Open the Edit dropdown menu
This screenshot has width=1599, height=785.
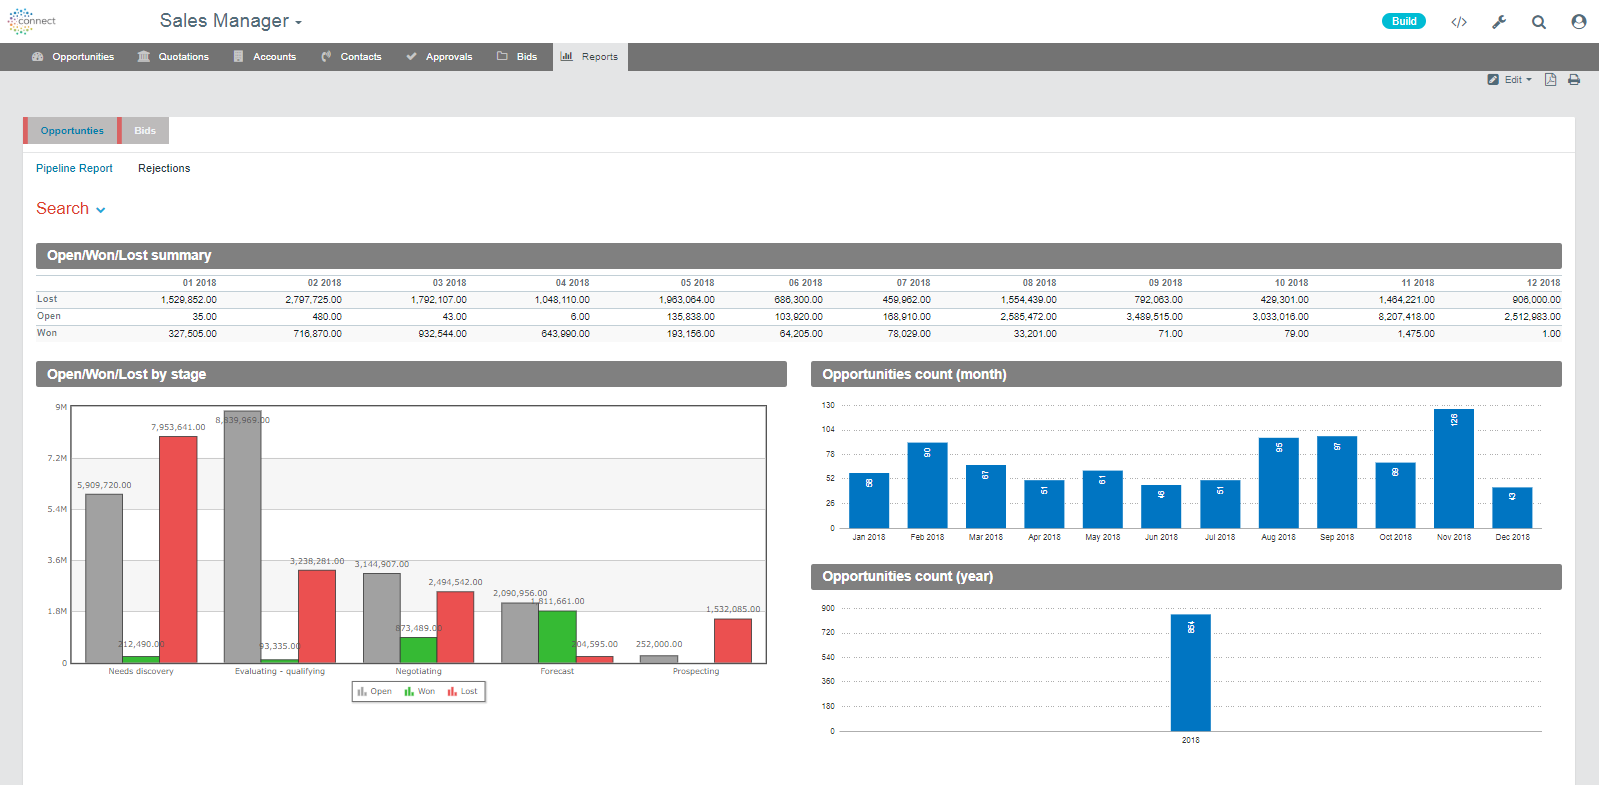pos(1510,80)
